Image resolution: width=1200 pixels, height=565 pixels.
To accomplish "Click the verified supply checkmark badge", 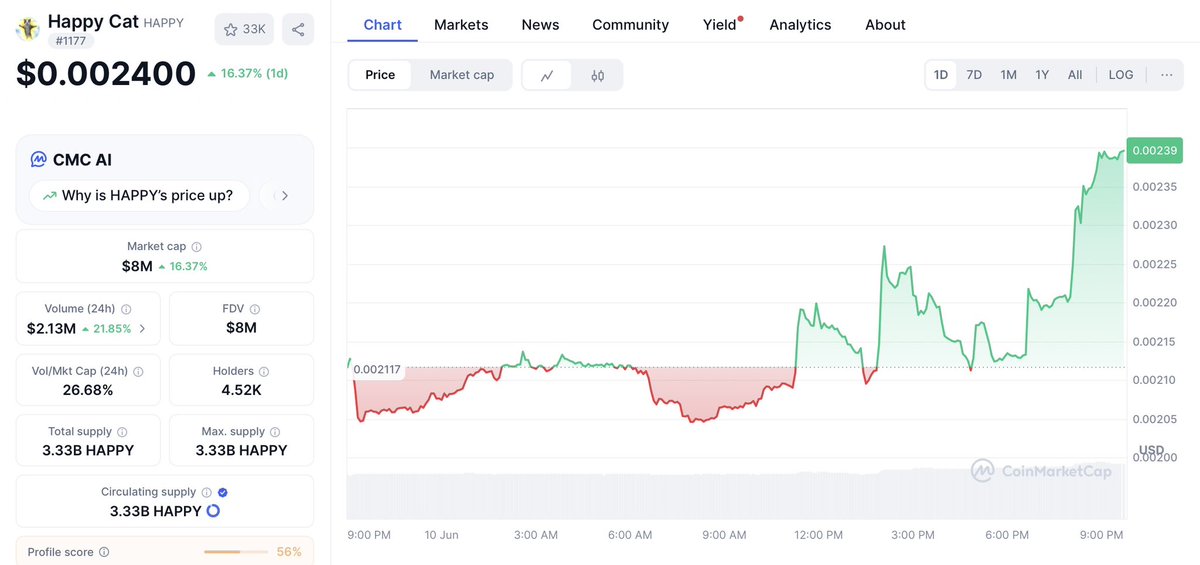I will click(x=223, y=492).
